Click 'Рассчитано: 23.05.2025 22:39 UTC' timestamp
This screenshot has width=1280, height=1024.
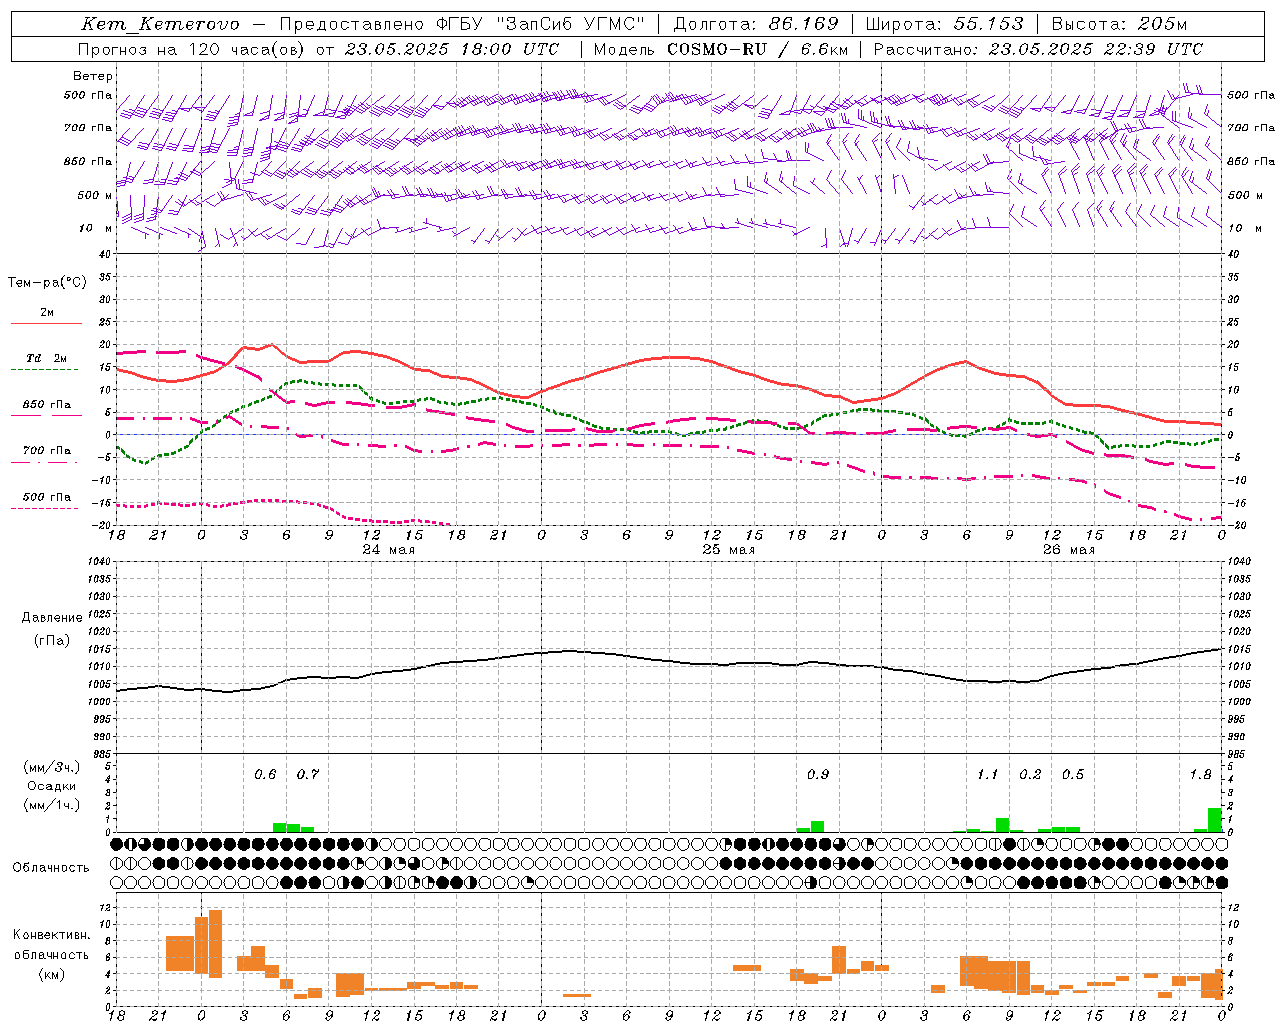pyautogui.click(x=1038, y=49)
